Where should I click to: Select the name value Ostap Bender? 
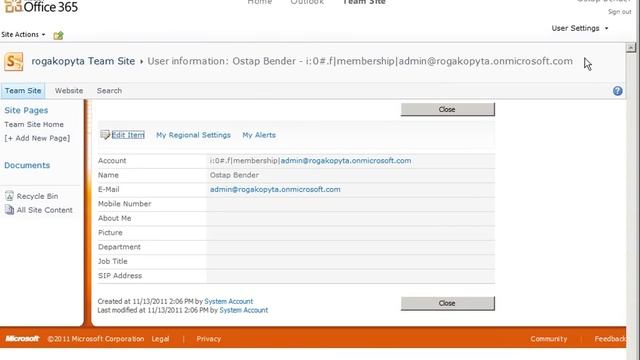coord(234,175)
